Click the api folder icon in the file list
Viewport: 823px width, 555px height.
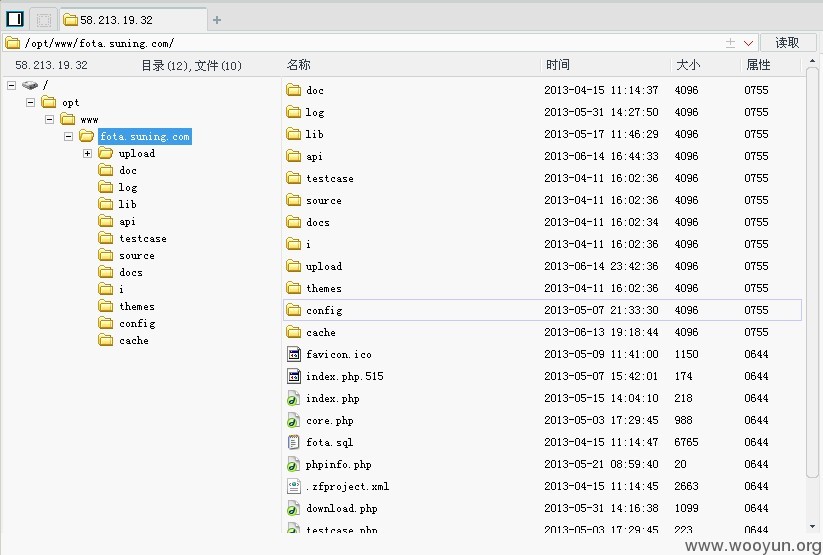293,156
